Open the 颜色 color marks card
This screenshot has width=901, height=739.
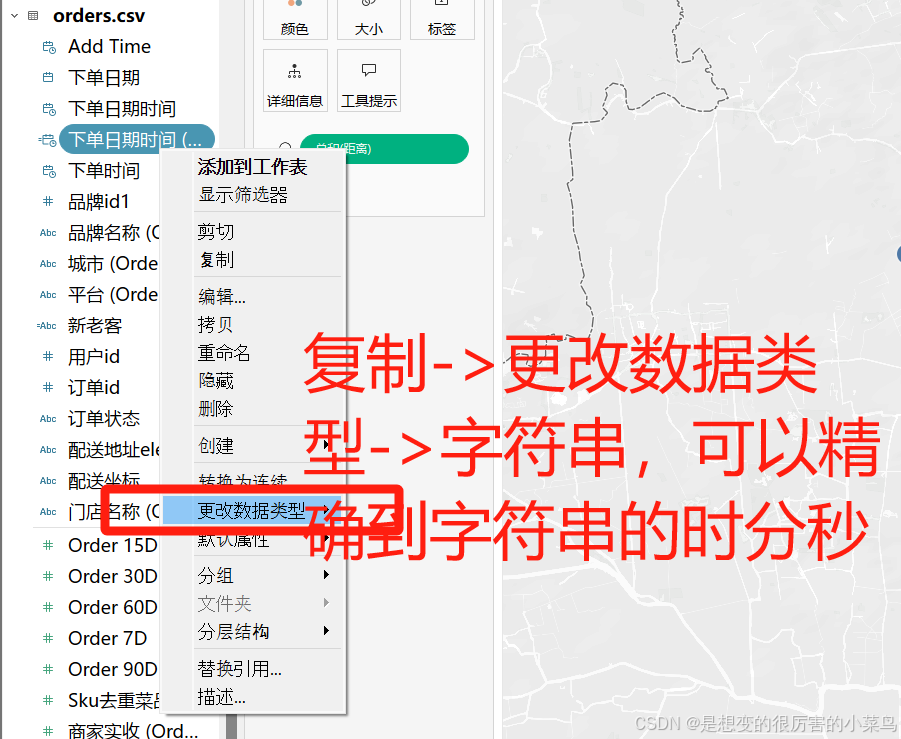point(295,19)
